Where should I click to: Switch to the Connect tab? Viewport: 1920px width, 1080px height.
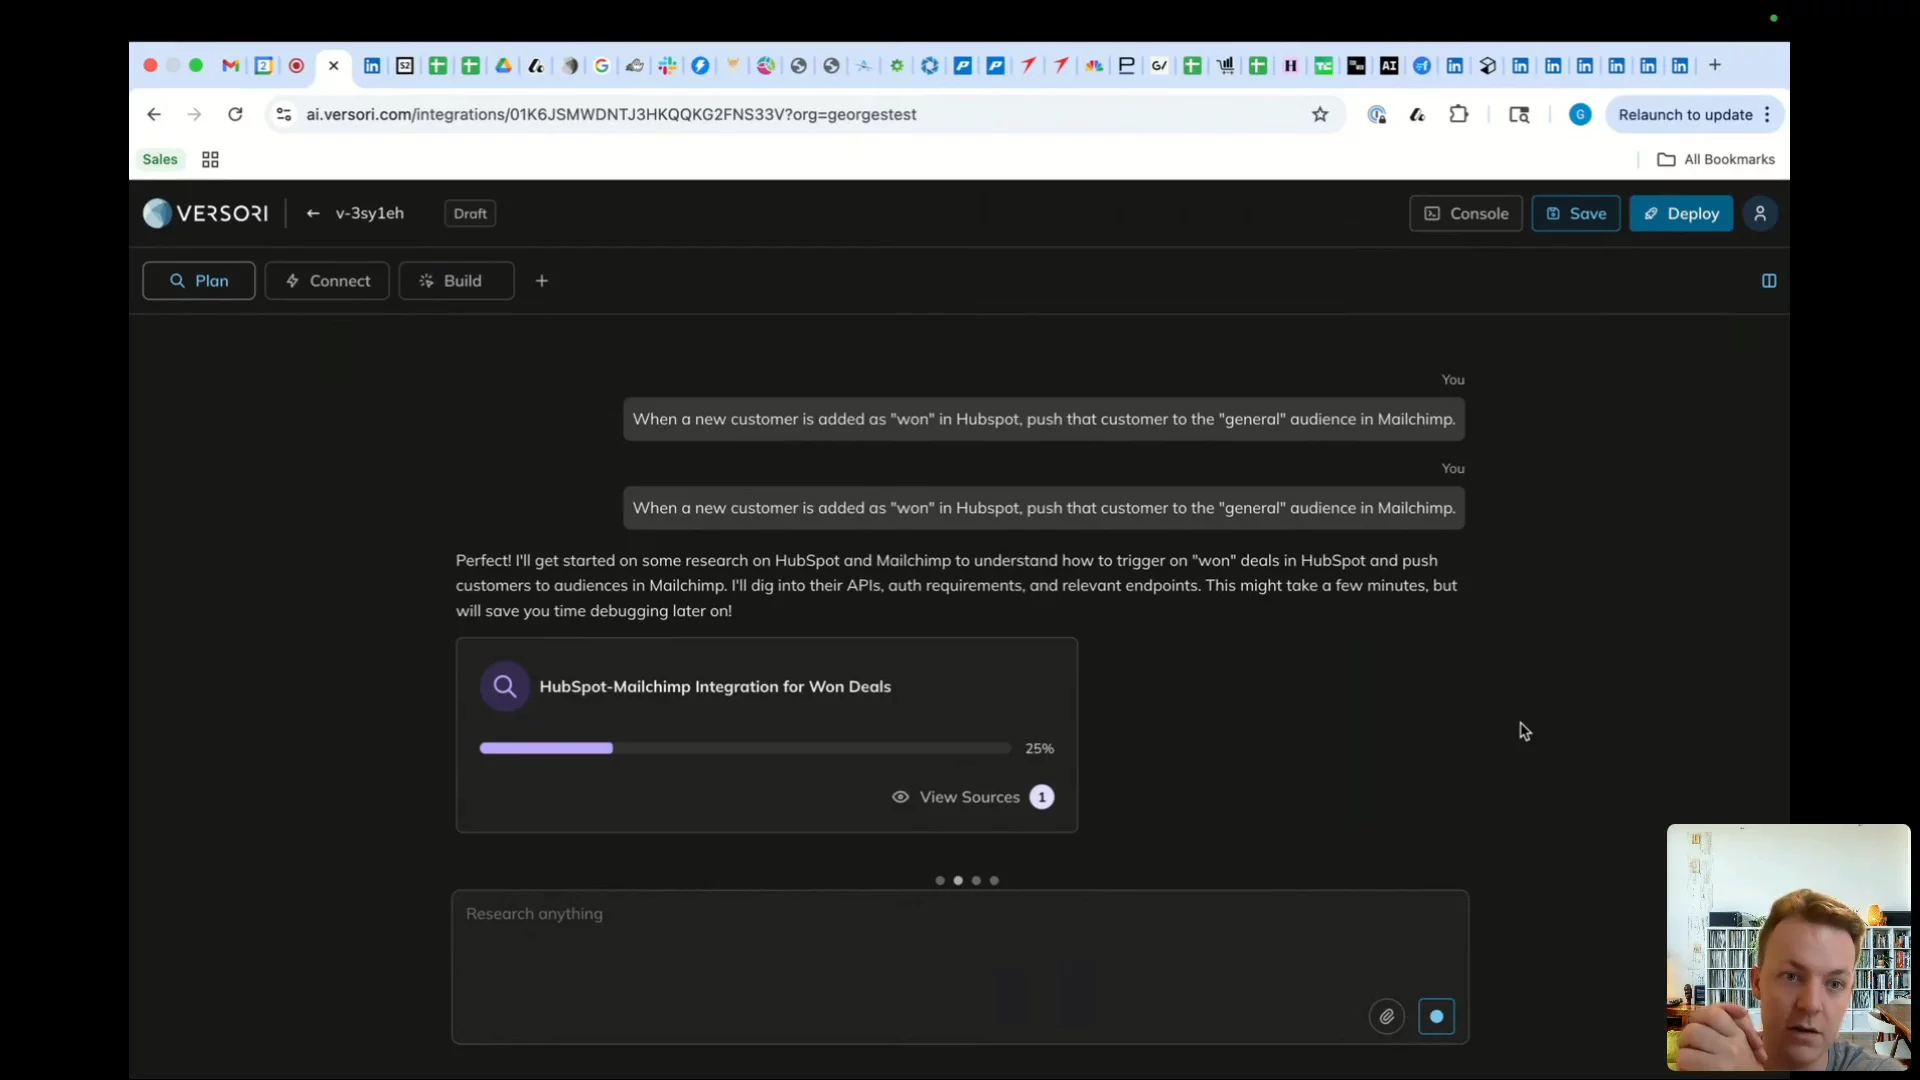tap(327, 281)
